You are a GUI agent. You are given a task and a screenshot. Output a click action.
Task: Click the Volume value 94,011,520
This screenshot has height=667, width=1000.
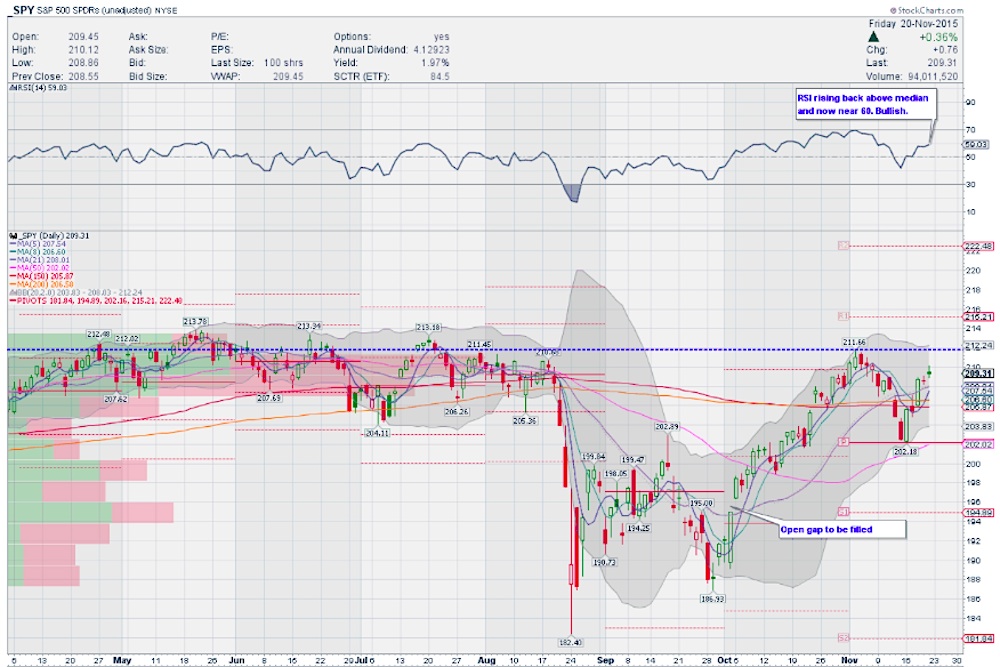pyautogui.click(x=933, y=77)
